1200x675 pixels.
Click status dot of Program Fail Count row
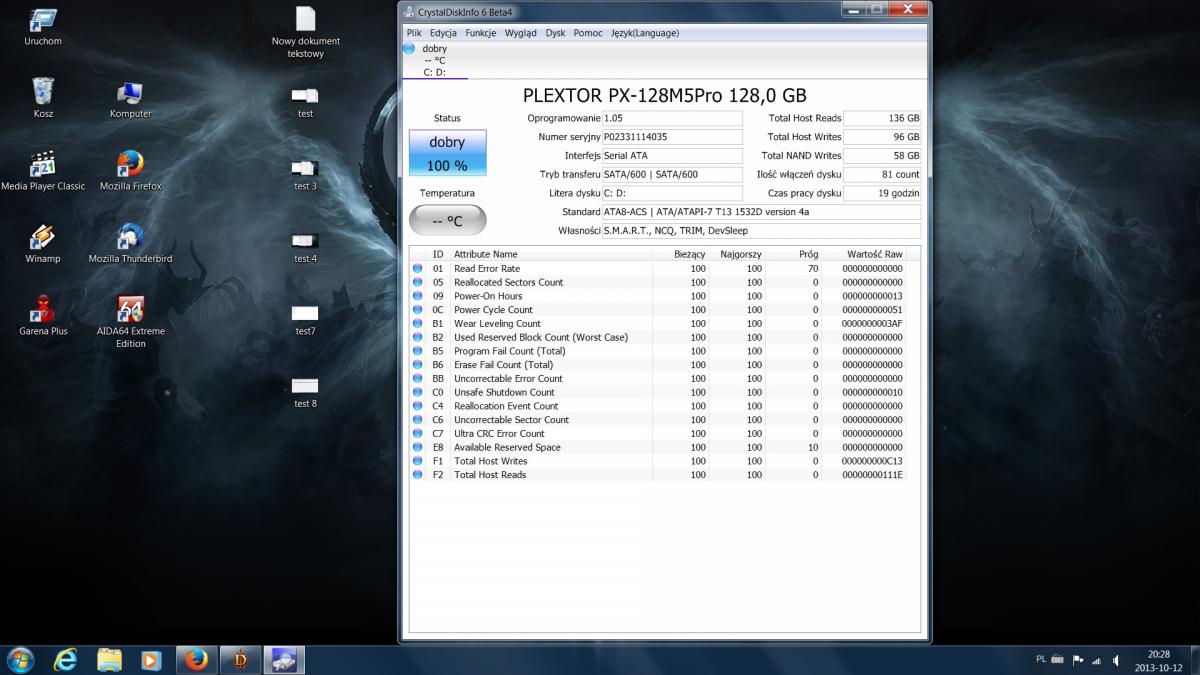418,351
